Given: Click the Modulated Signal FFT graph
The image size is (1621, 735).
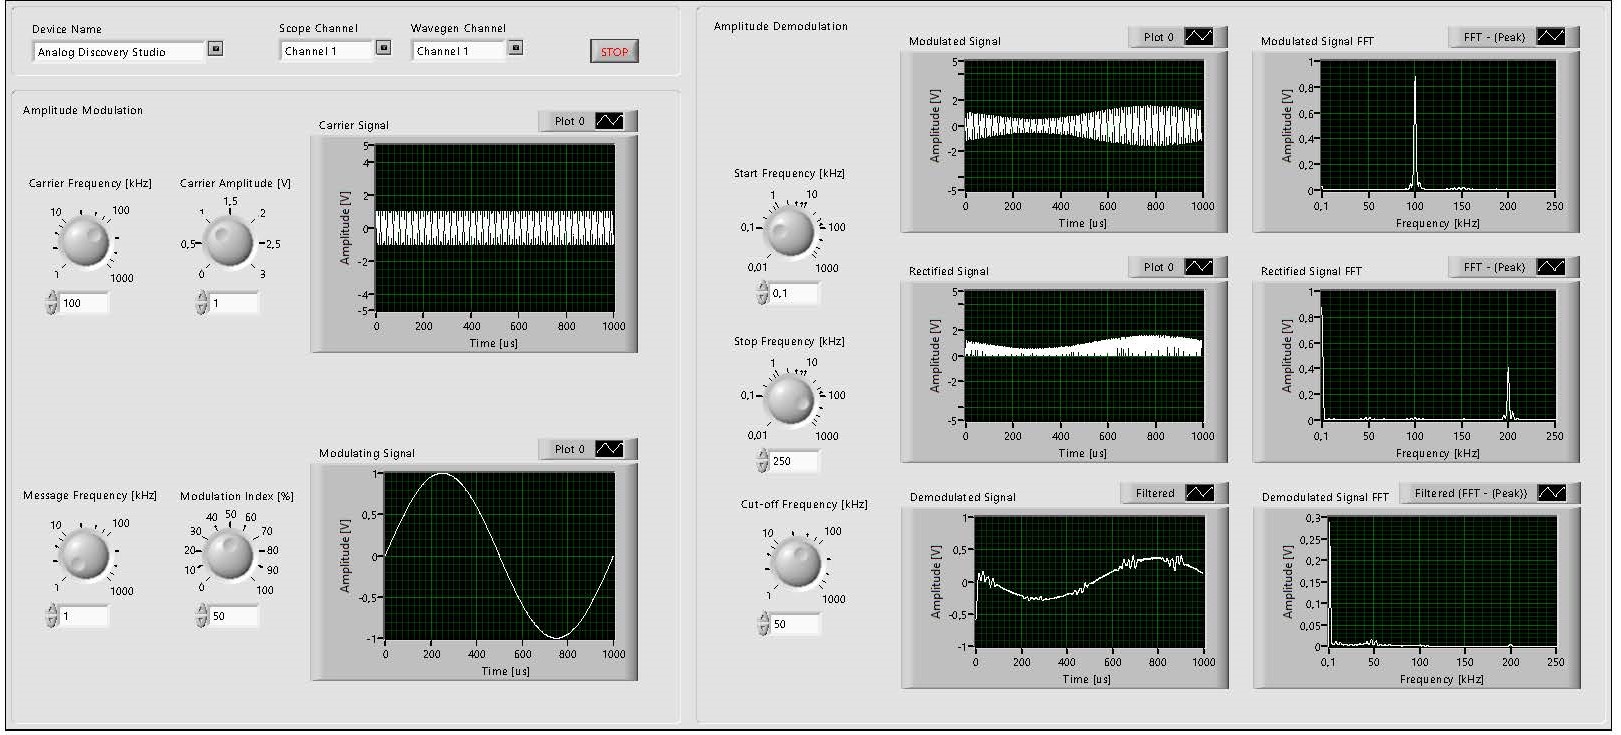Looking at the screenshot, I should tap(1438, 126).
